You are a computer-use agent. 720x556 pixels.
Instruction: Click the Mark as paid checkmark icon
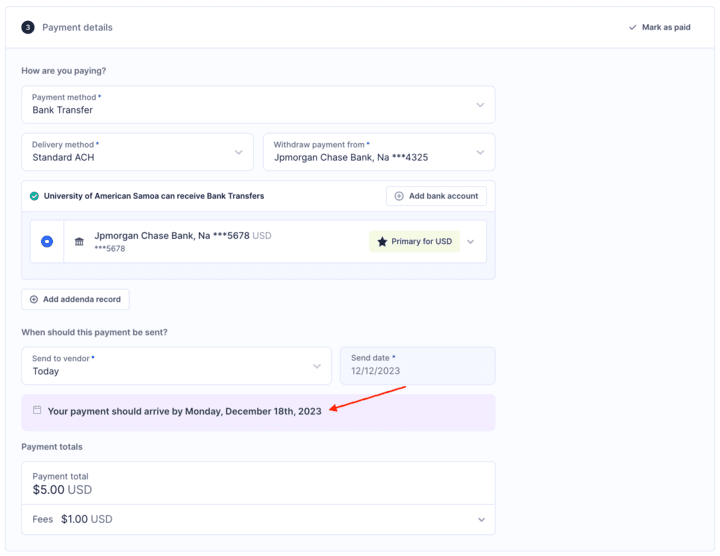(632, 27)
